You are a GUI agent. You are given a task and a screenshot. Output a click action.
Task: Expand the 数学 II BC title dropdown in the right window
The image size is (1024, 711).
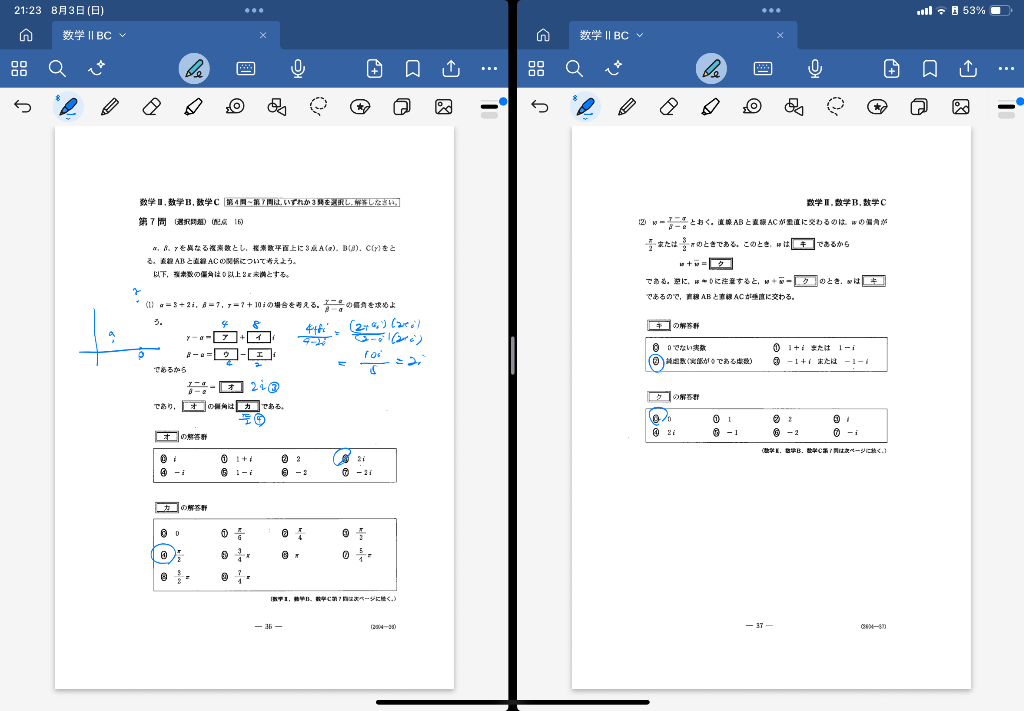tap(640, 35)
